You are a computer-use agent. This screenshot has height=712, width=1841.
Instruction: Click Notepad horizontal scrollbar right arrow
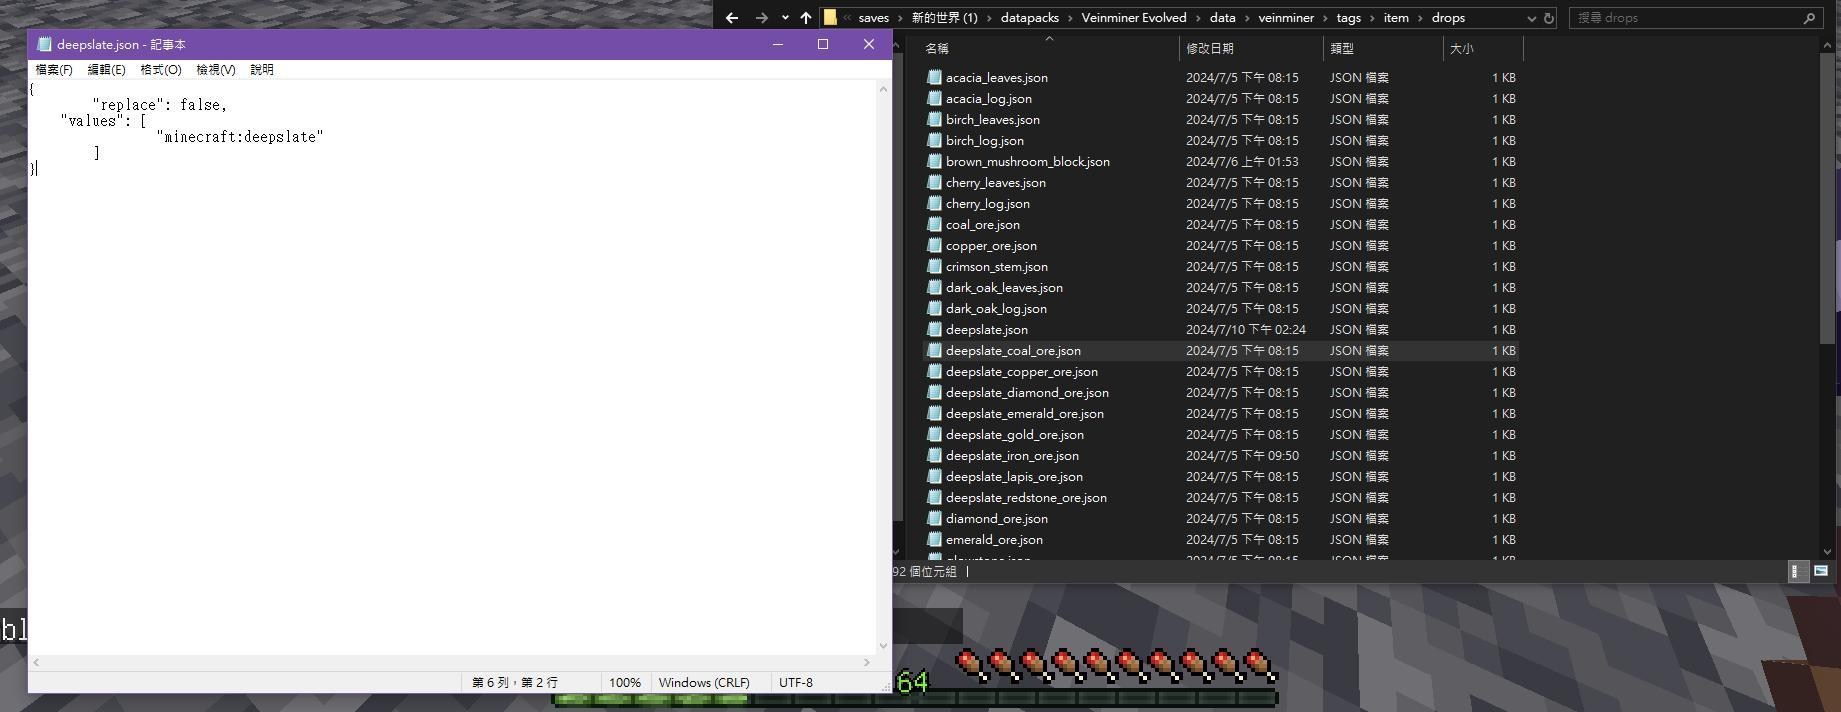[867, 662]
